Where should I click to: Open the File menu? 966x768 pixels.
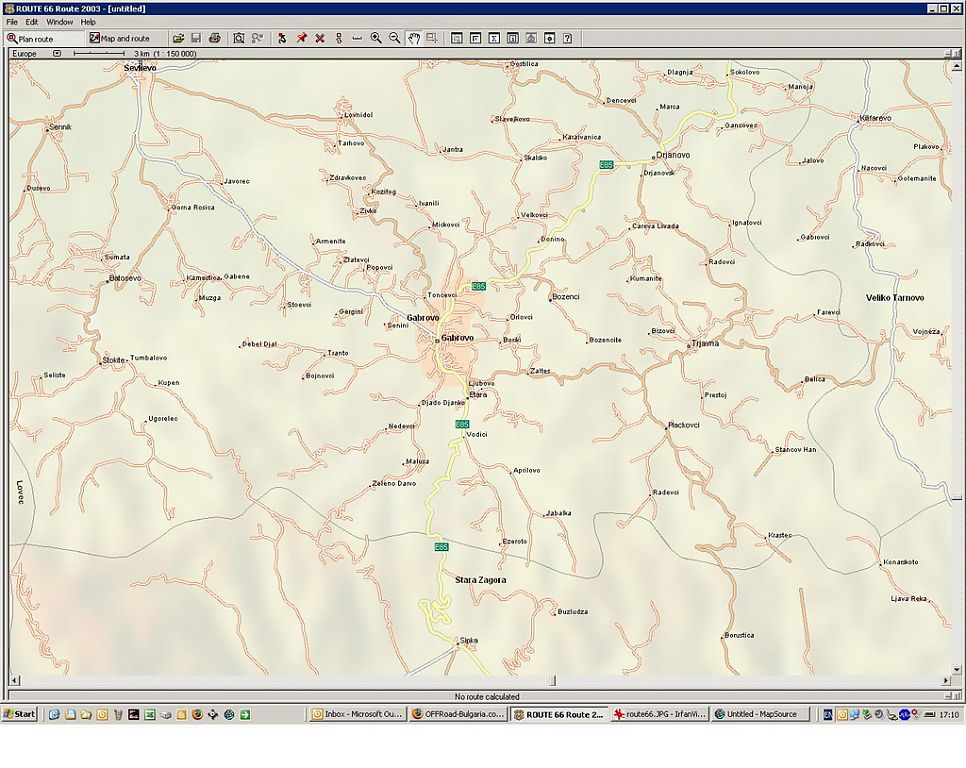(12, 22)
